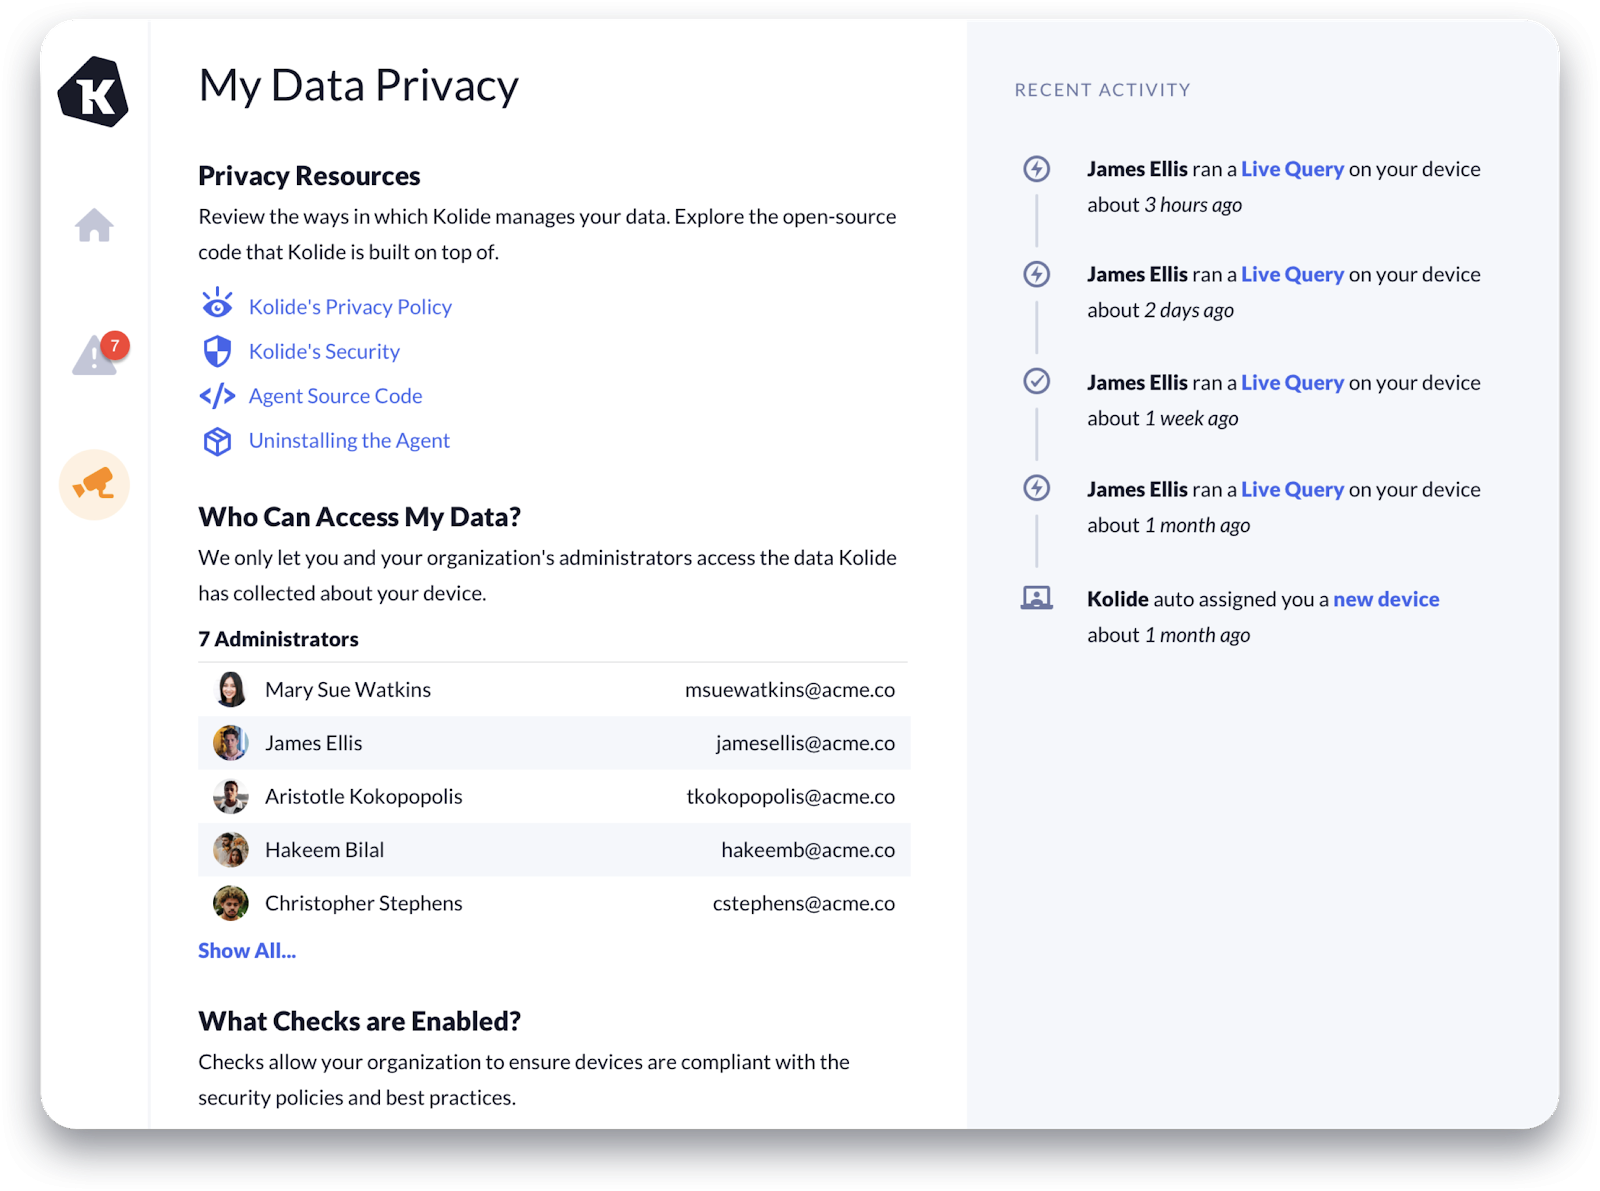Click Aristotle Kokopopolis' avatar
Image resolution: width=1600 pixels, height=1191 pixels.
click(231, 796)
